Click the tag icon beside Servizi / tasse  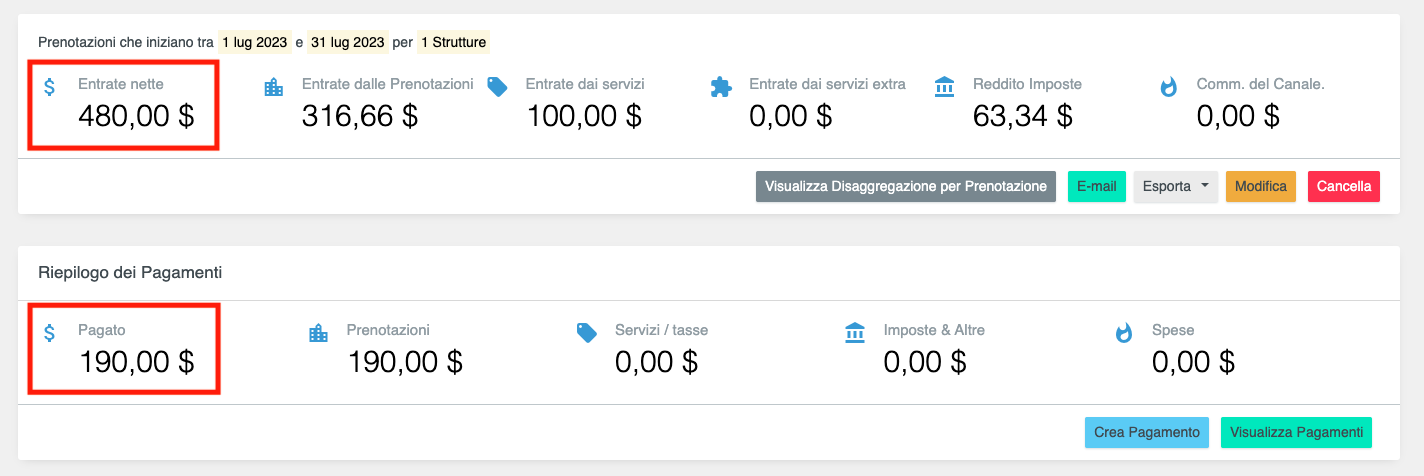(x=586, y=333)
